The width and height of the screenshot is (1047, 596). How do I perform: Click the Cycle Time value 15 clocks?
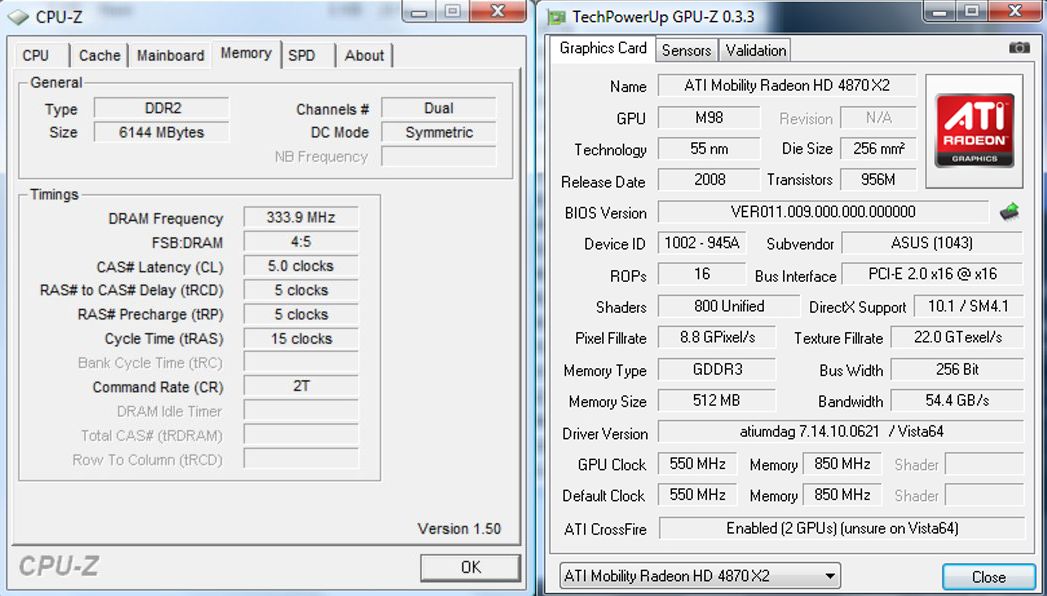pos(301,338)
